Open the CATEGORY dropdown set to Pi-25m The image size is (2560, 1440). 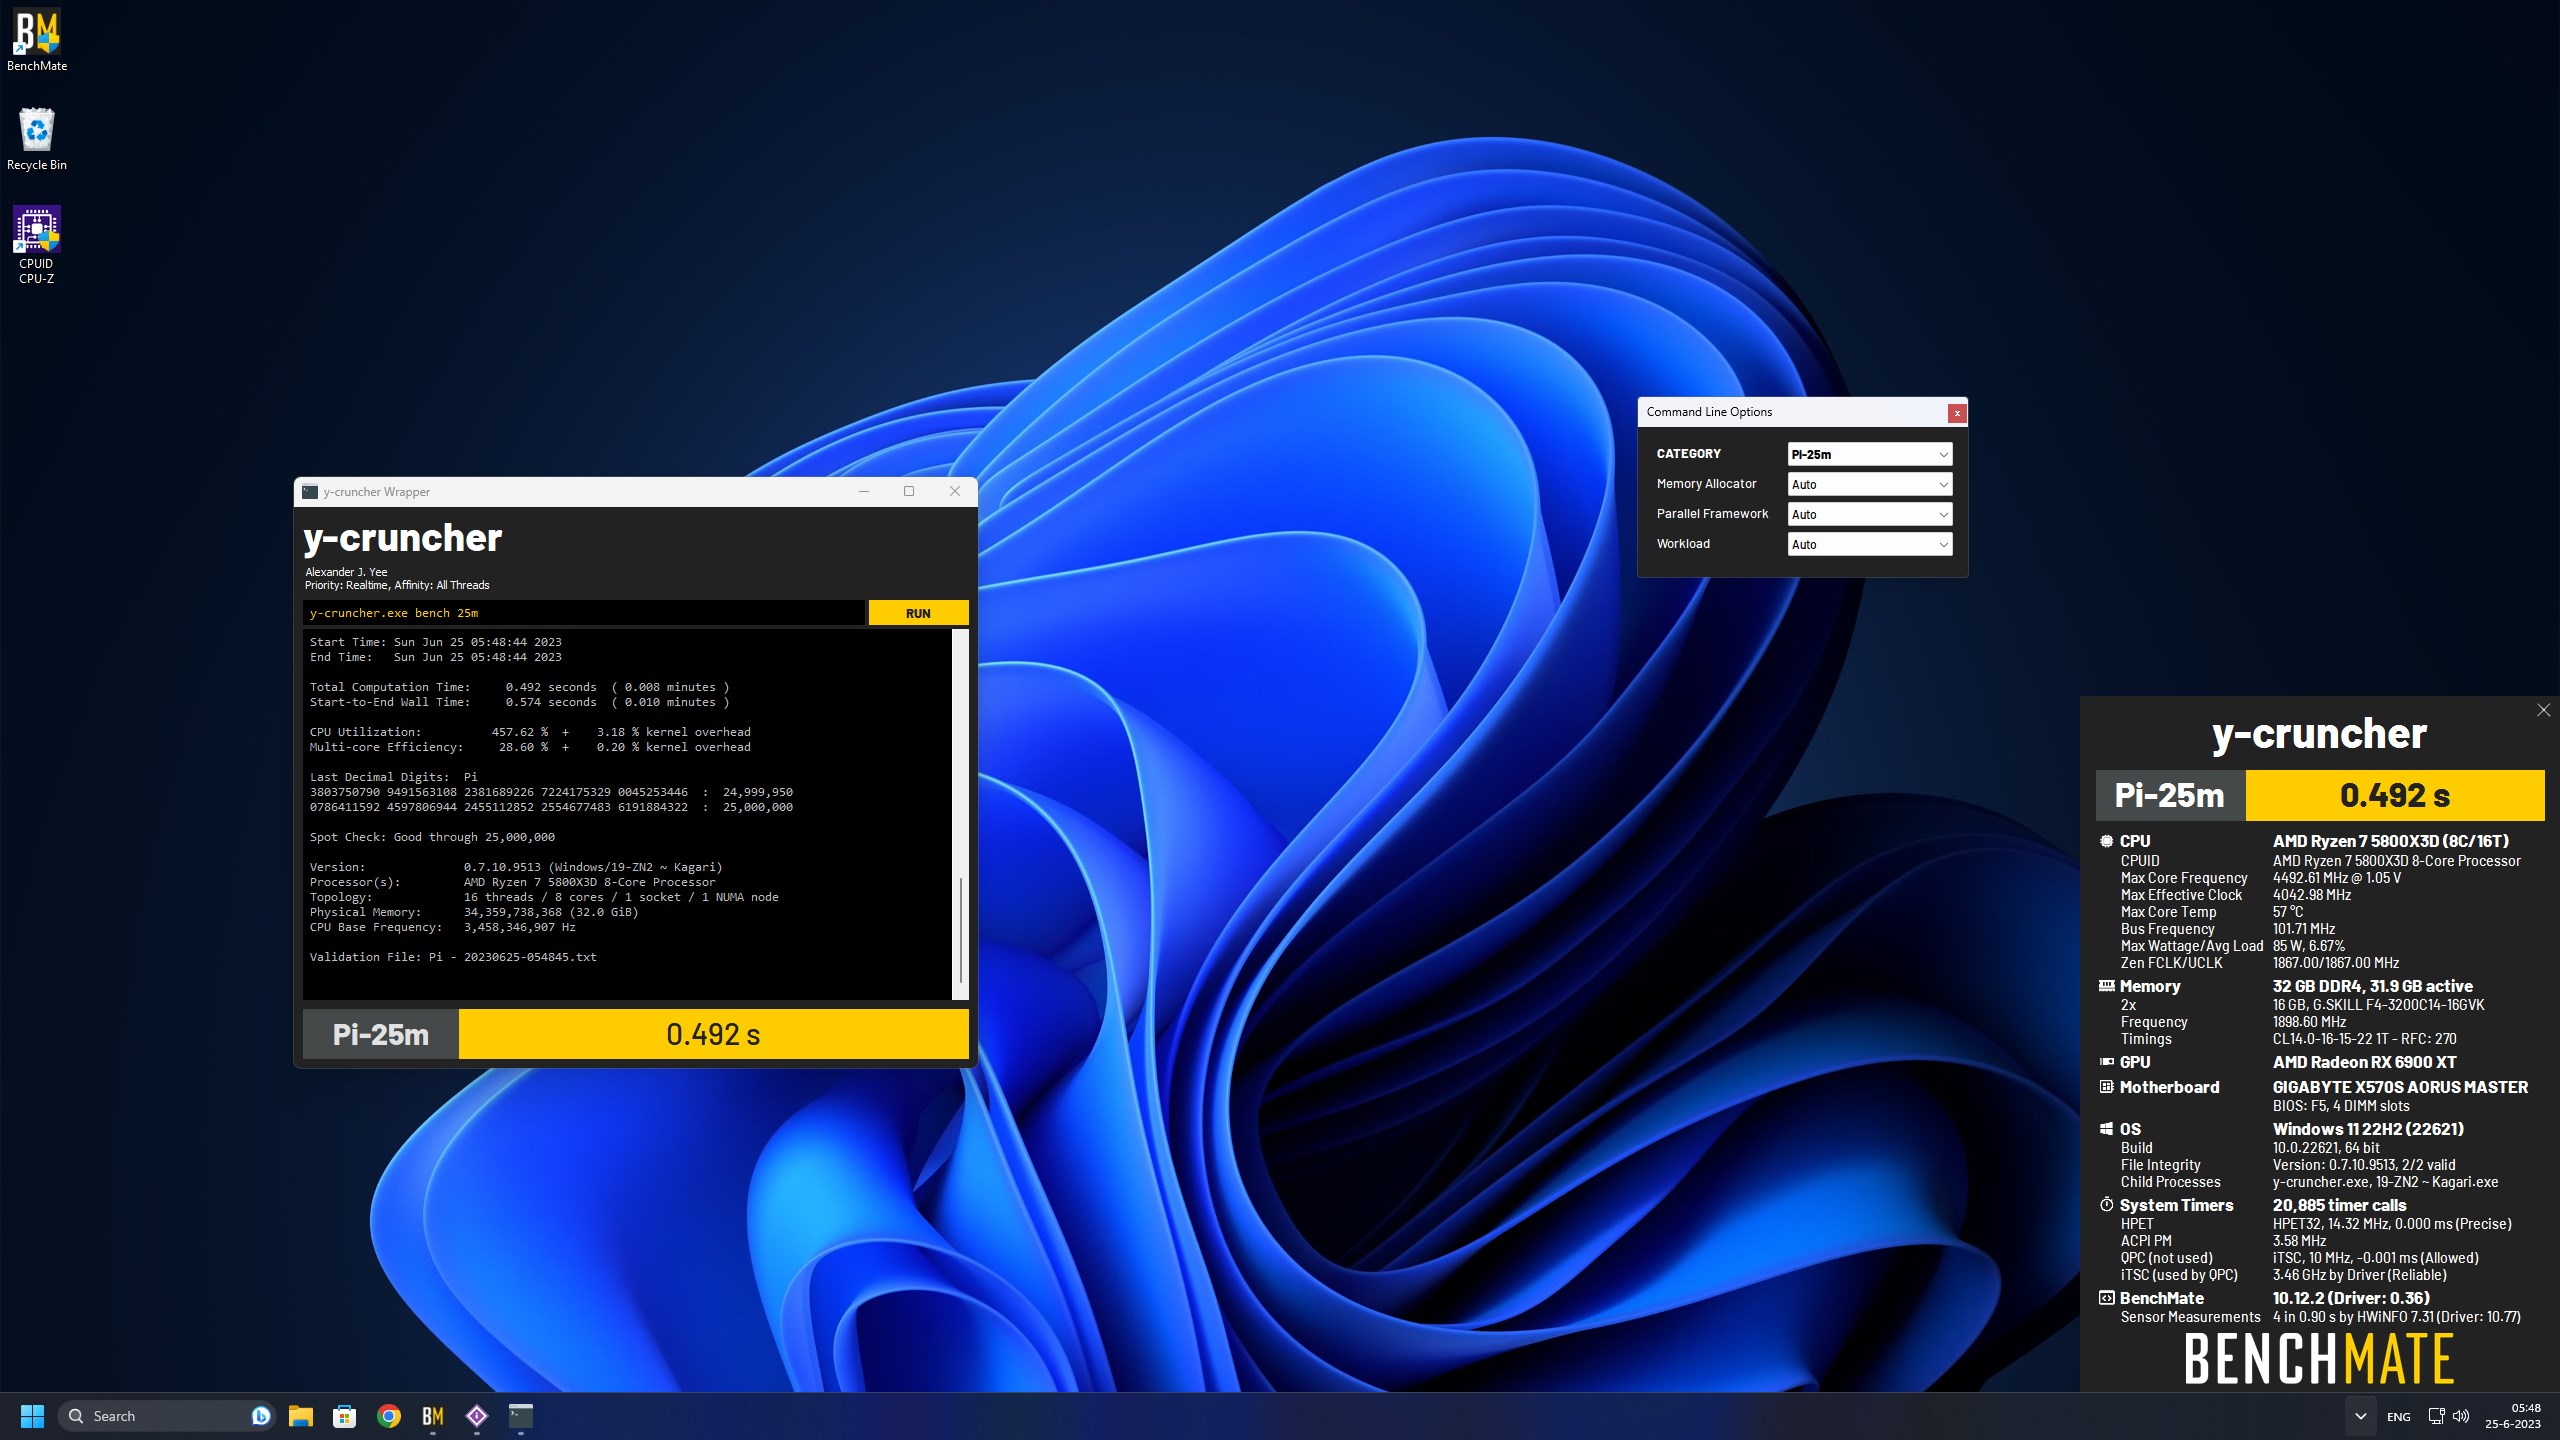click(x=1870, y=454)
